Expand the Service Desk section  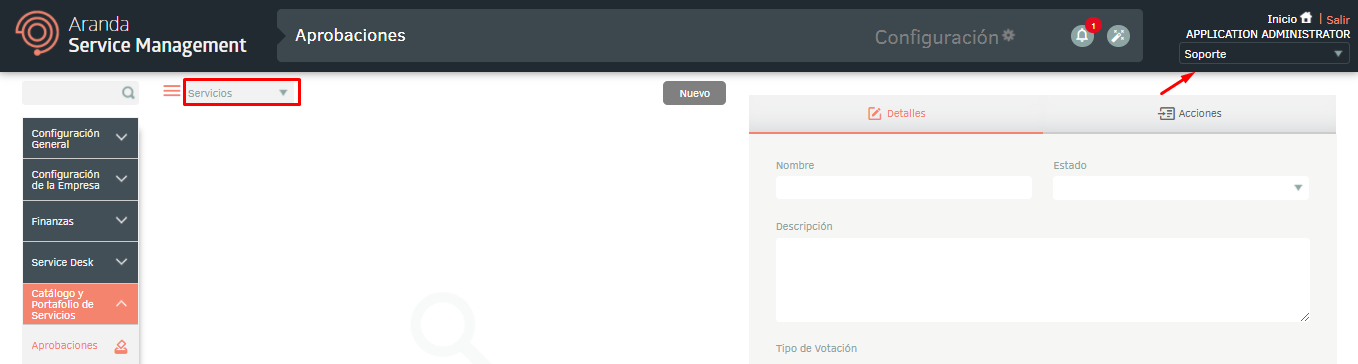point(80,262)
